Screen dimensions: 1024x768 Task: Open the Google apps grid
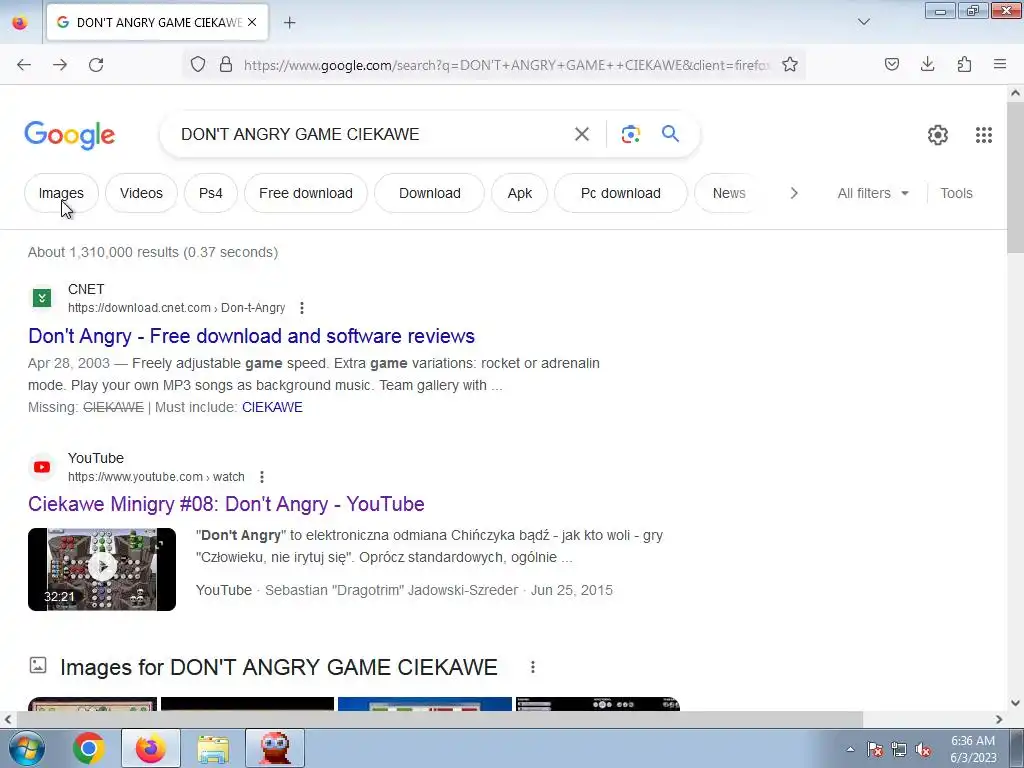coord(984,135)
